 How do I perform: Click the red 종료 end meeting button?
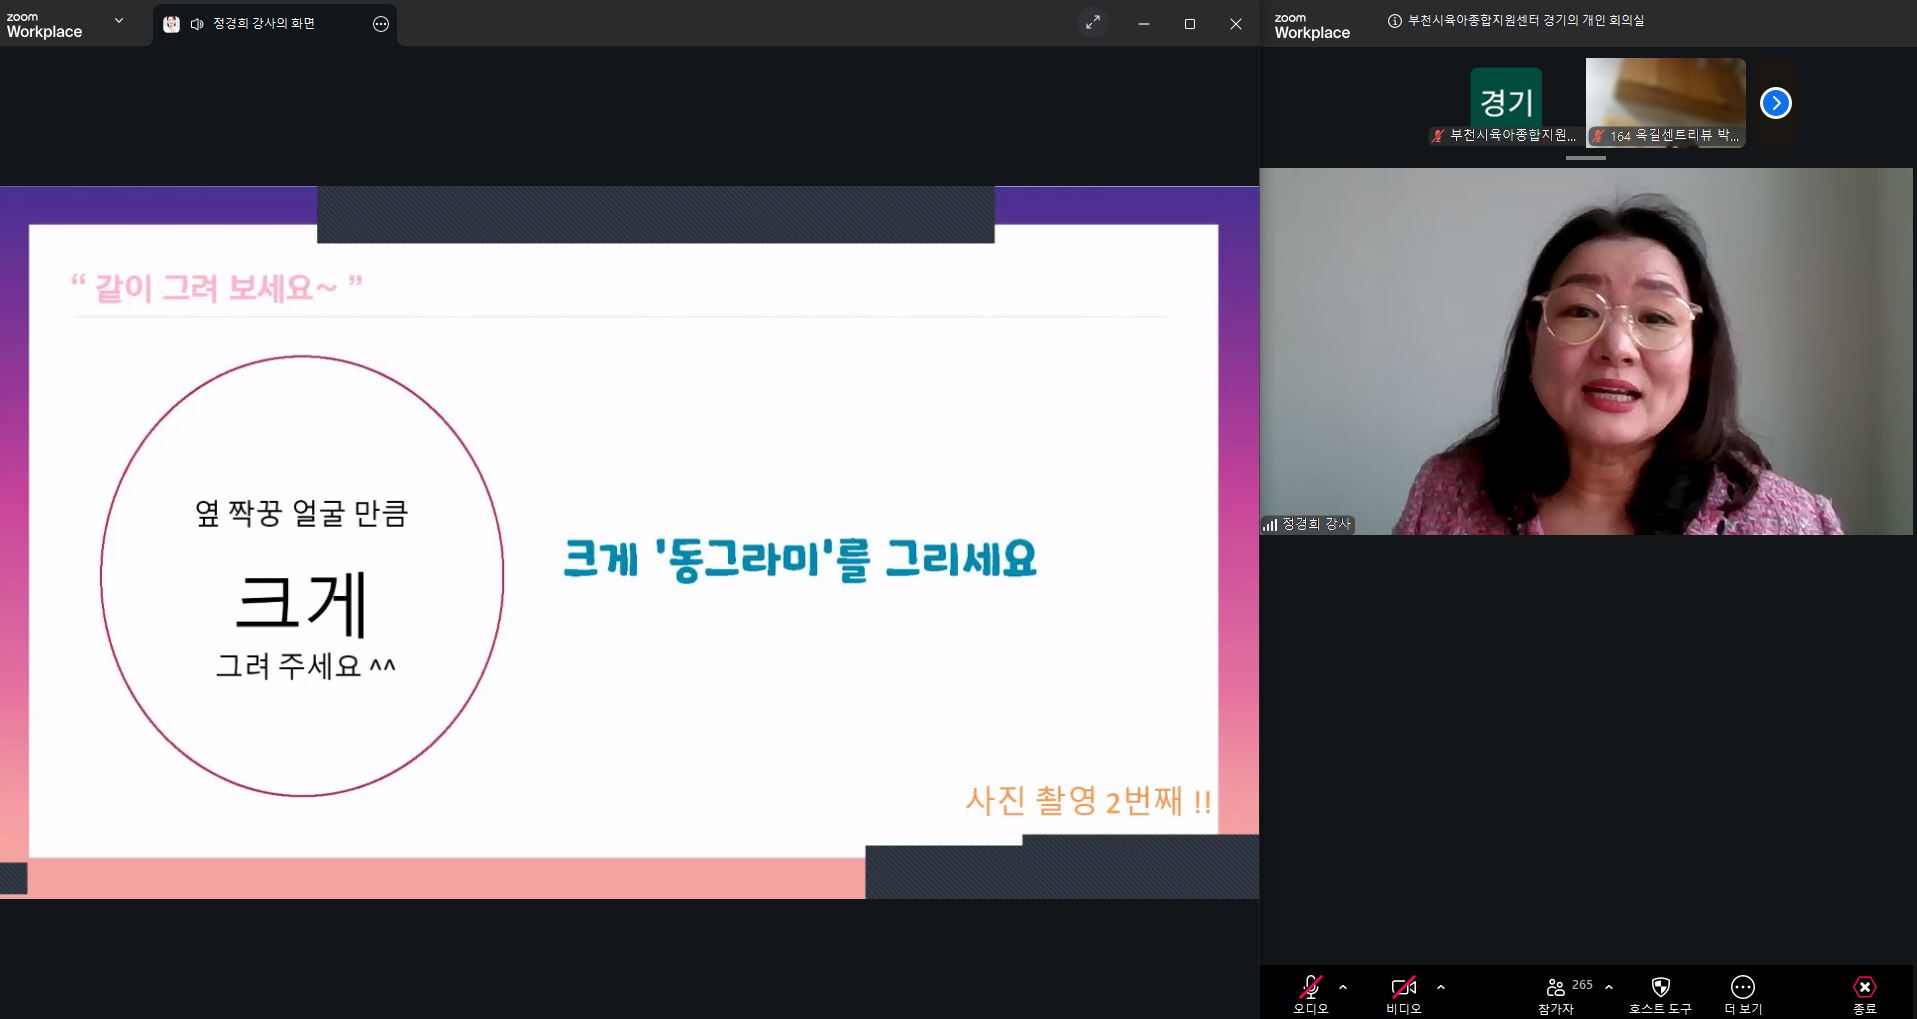(1864, 988)
